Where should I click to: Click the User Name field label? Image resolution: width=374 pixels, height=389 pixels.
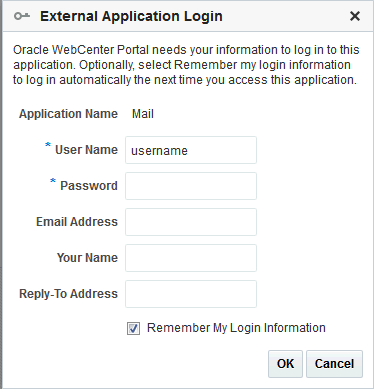point(86,150)
